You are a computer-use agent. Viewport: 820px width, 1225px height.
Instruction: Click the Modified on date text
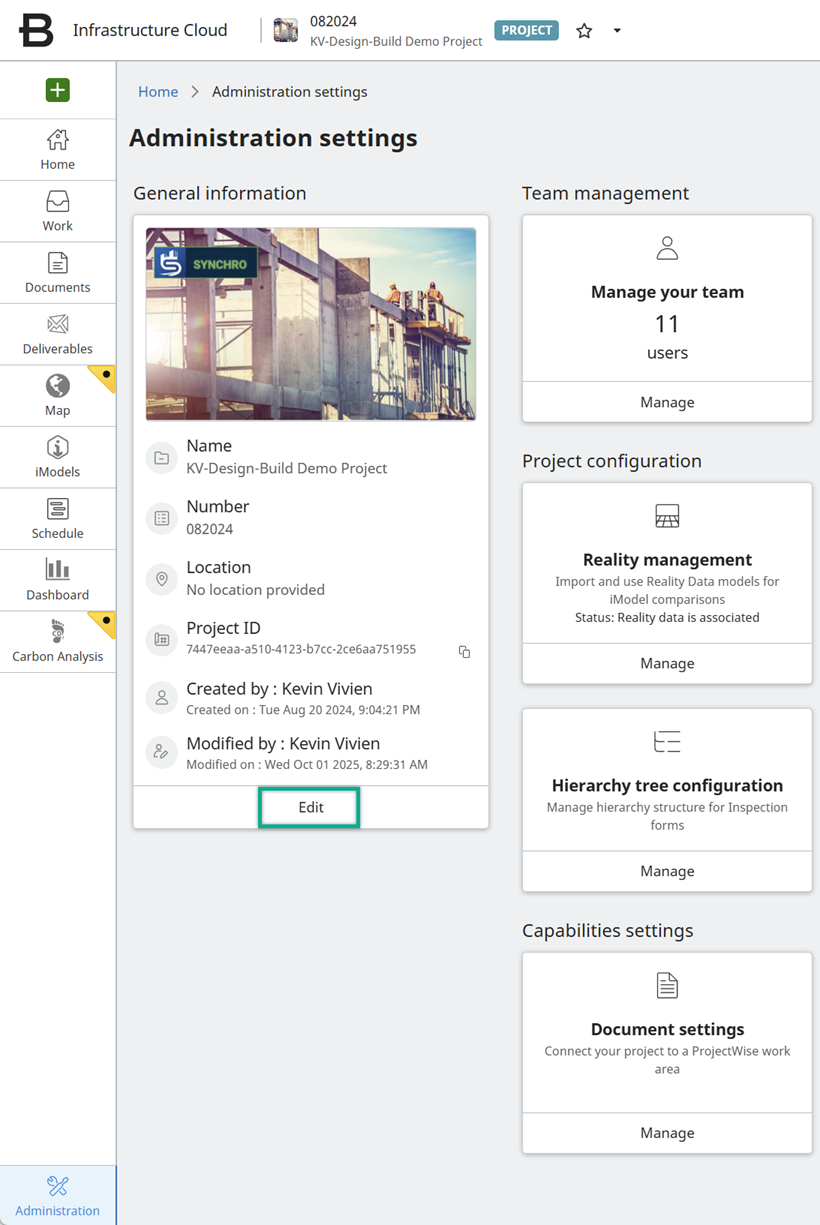307,765
